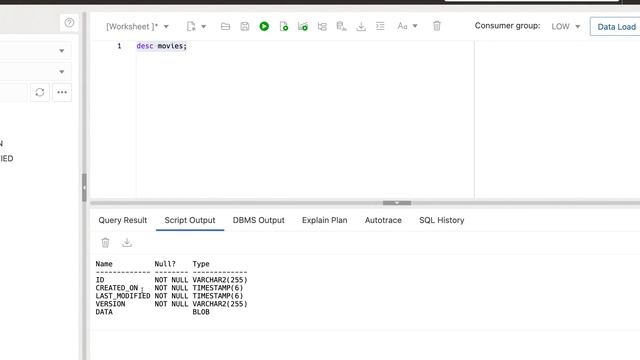The width and height of the screenshot is (640, 360).
Task: Click the clear worksheet trash icon
Action: pyautogui.click(x=437, y=26)
